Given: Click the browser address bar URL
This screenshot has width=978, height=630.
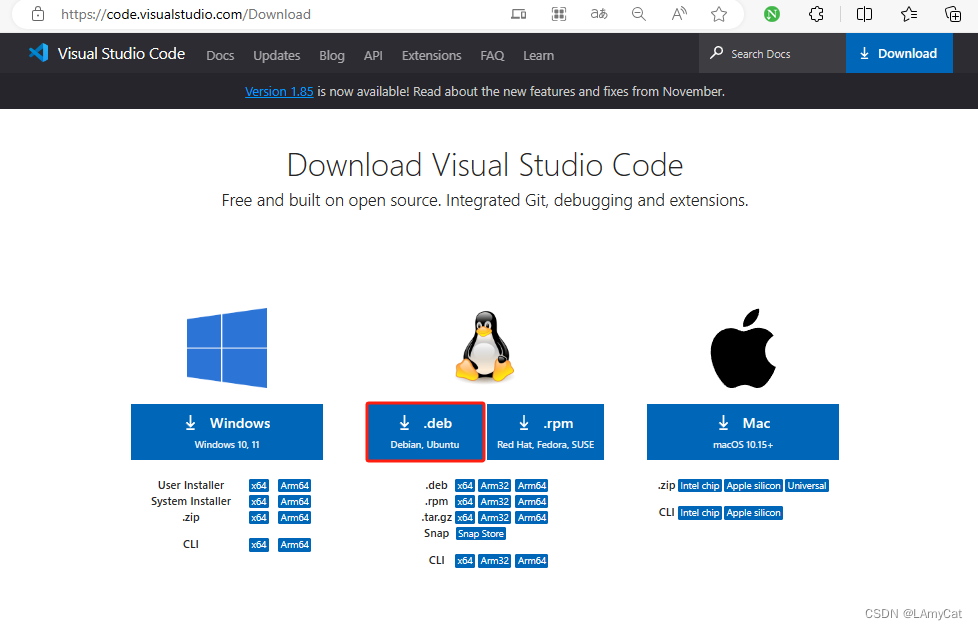Looking at the screenshot, I should (x=186, y=14).
